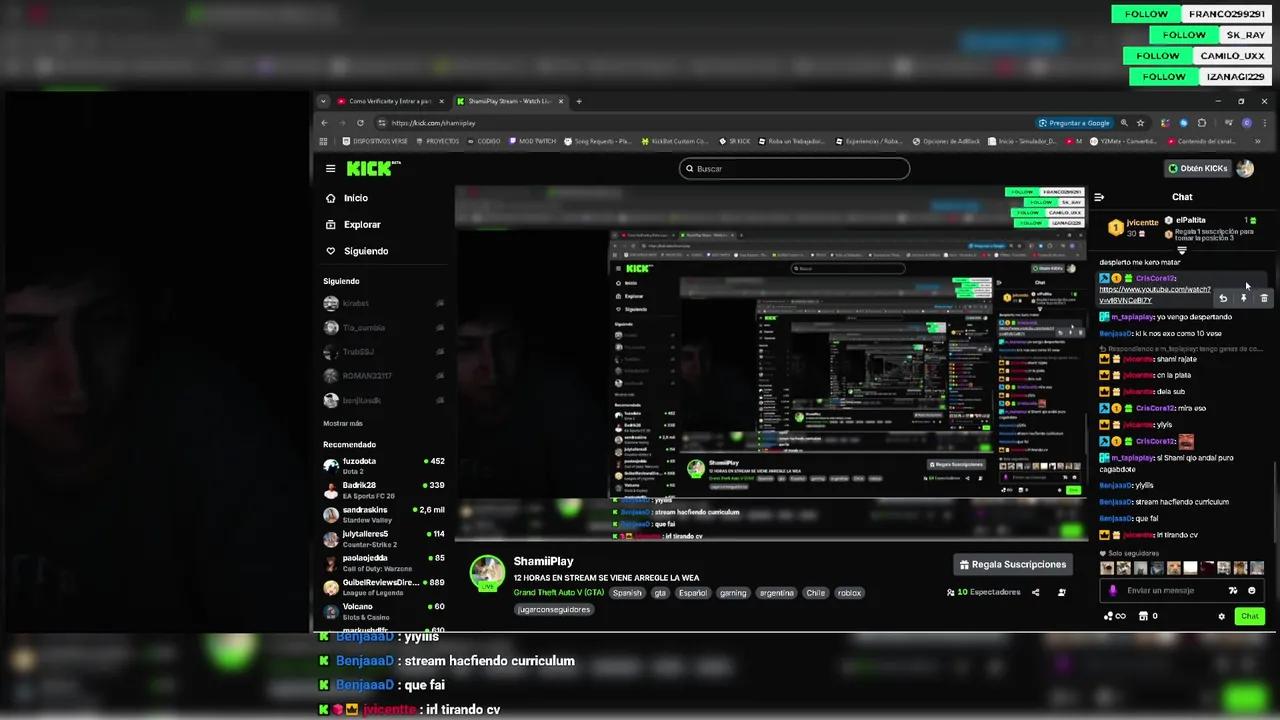Image resolution: width=1280 pixels, height=720 pixels.
Task: Click the Buscar search field
Action: click(x=794, y=169)
